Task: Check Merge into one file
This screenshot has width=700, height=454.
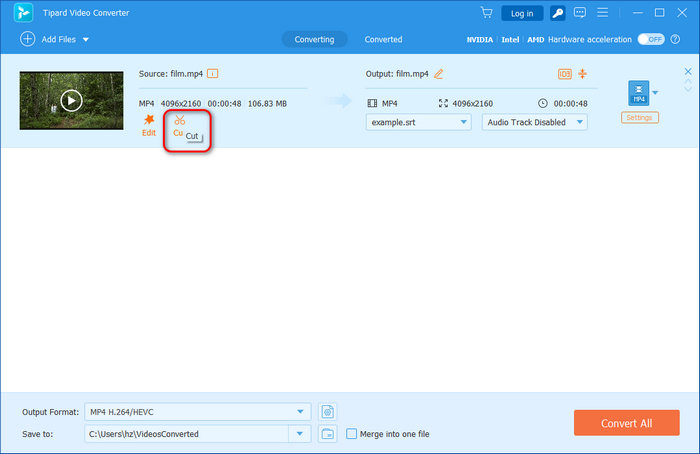Action: 351,434
